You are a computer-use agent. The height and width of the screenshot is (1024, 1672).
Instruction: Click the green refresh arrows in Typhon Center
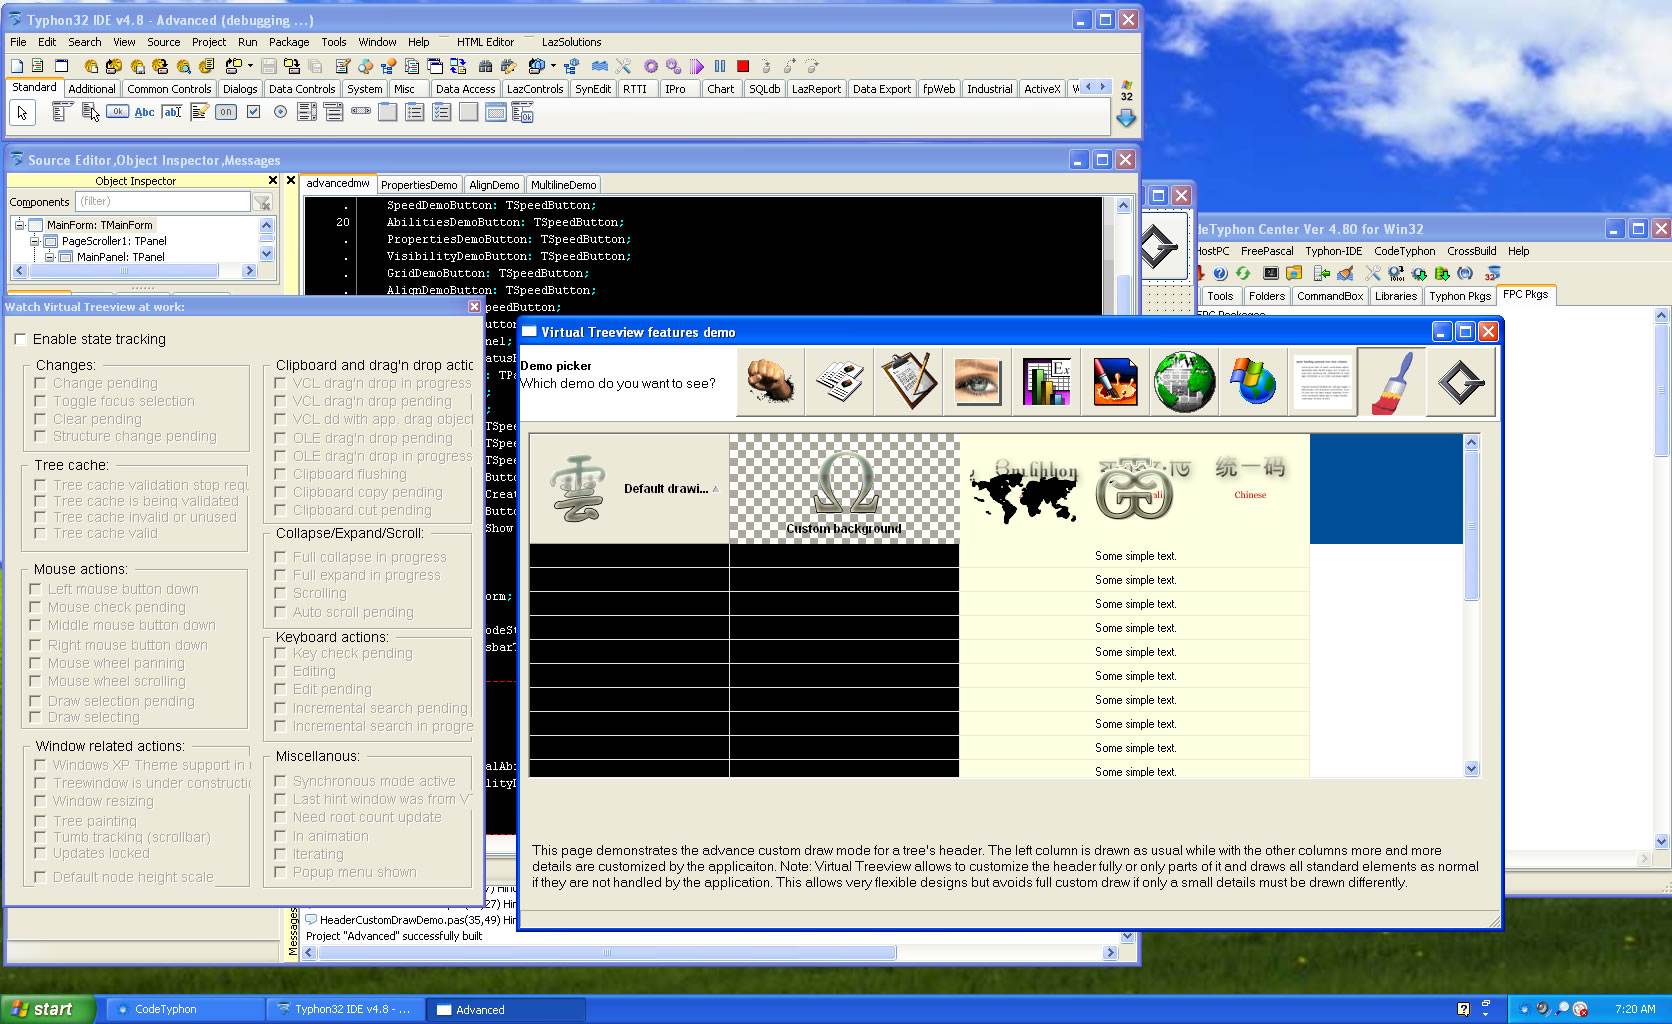(1243, 273)
